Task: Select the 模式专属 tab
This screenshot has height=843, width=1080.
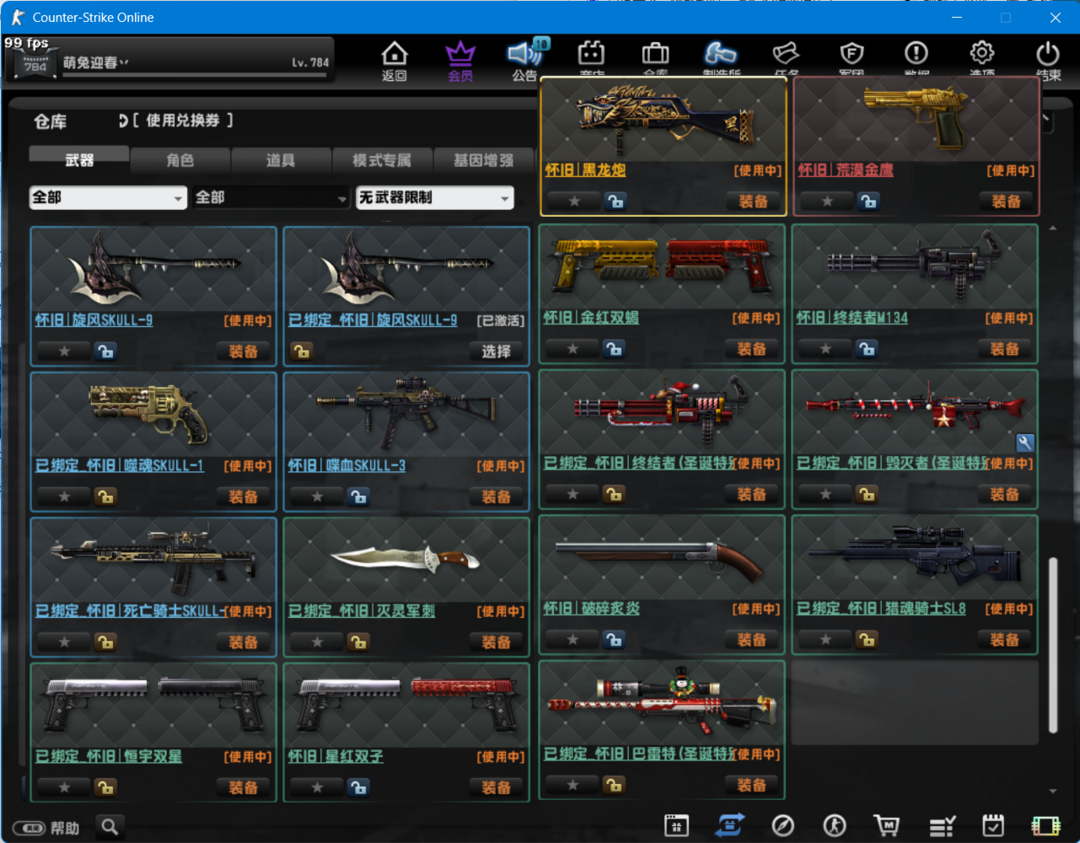Action: click(382, 160)
